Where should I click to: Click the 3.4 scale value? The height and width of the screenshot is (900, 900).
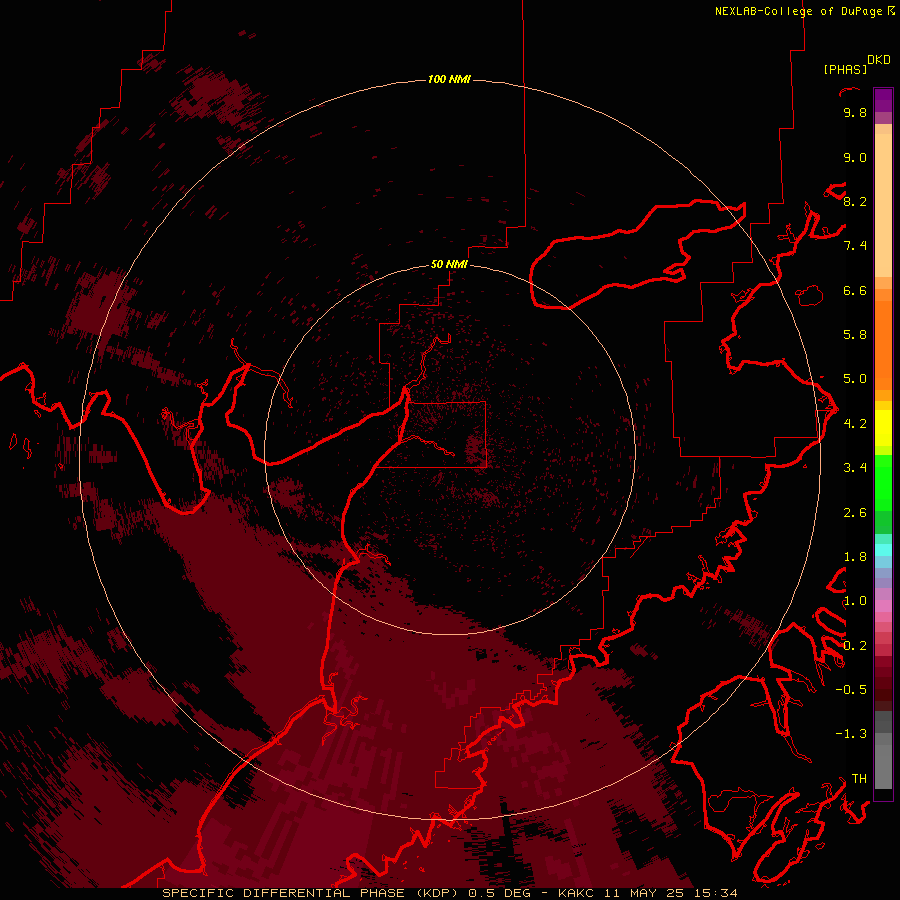click(x=855, y=468)
